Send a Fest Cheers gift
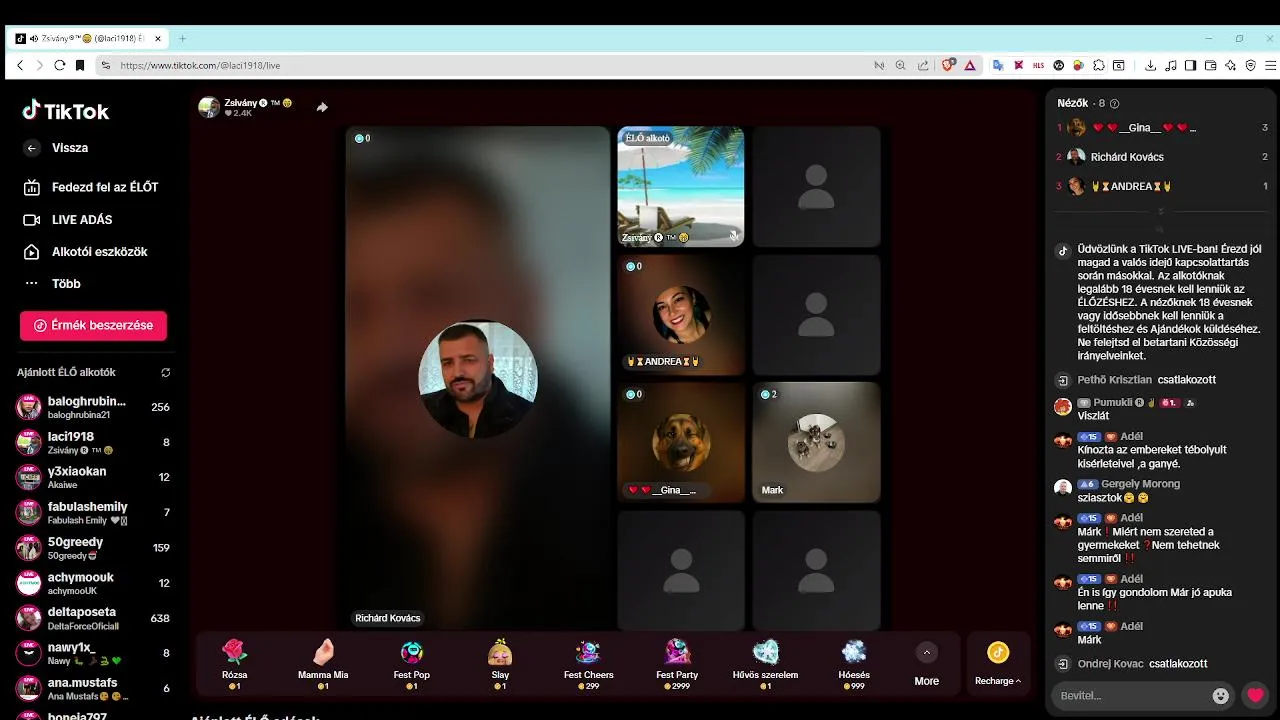Viewport: 1280px width, 720px height. (x=588, y=664)
